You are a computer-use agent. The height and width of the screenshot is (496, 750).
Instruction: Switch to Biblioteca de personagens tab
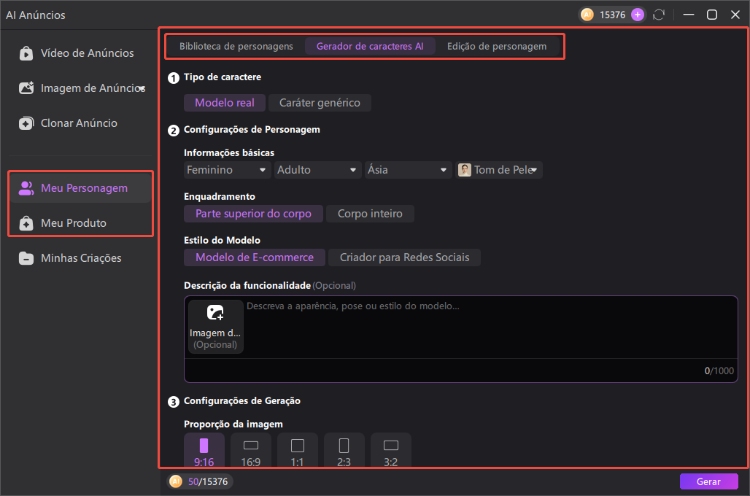click(x=236, y=46)
